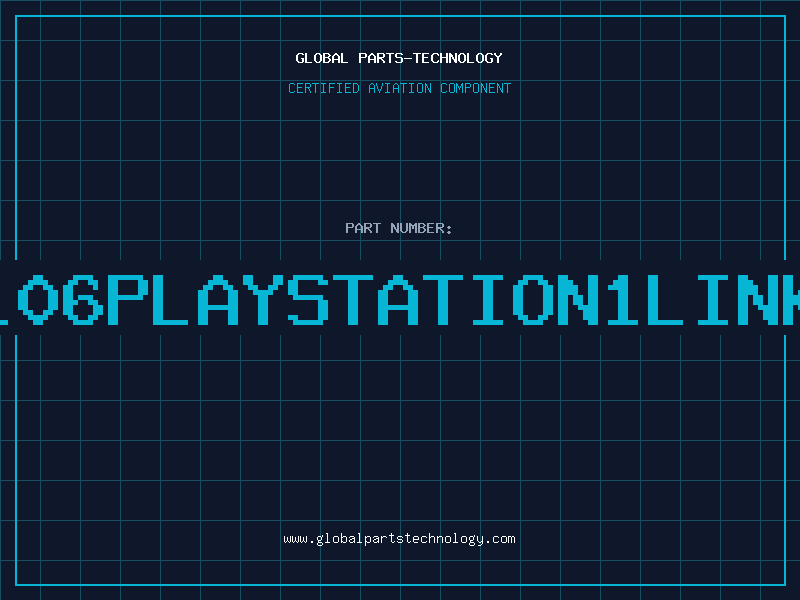Screen dimensions: 800x600
Task: Click the word PARTS in the heading
Action: [x=379, y=58]
